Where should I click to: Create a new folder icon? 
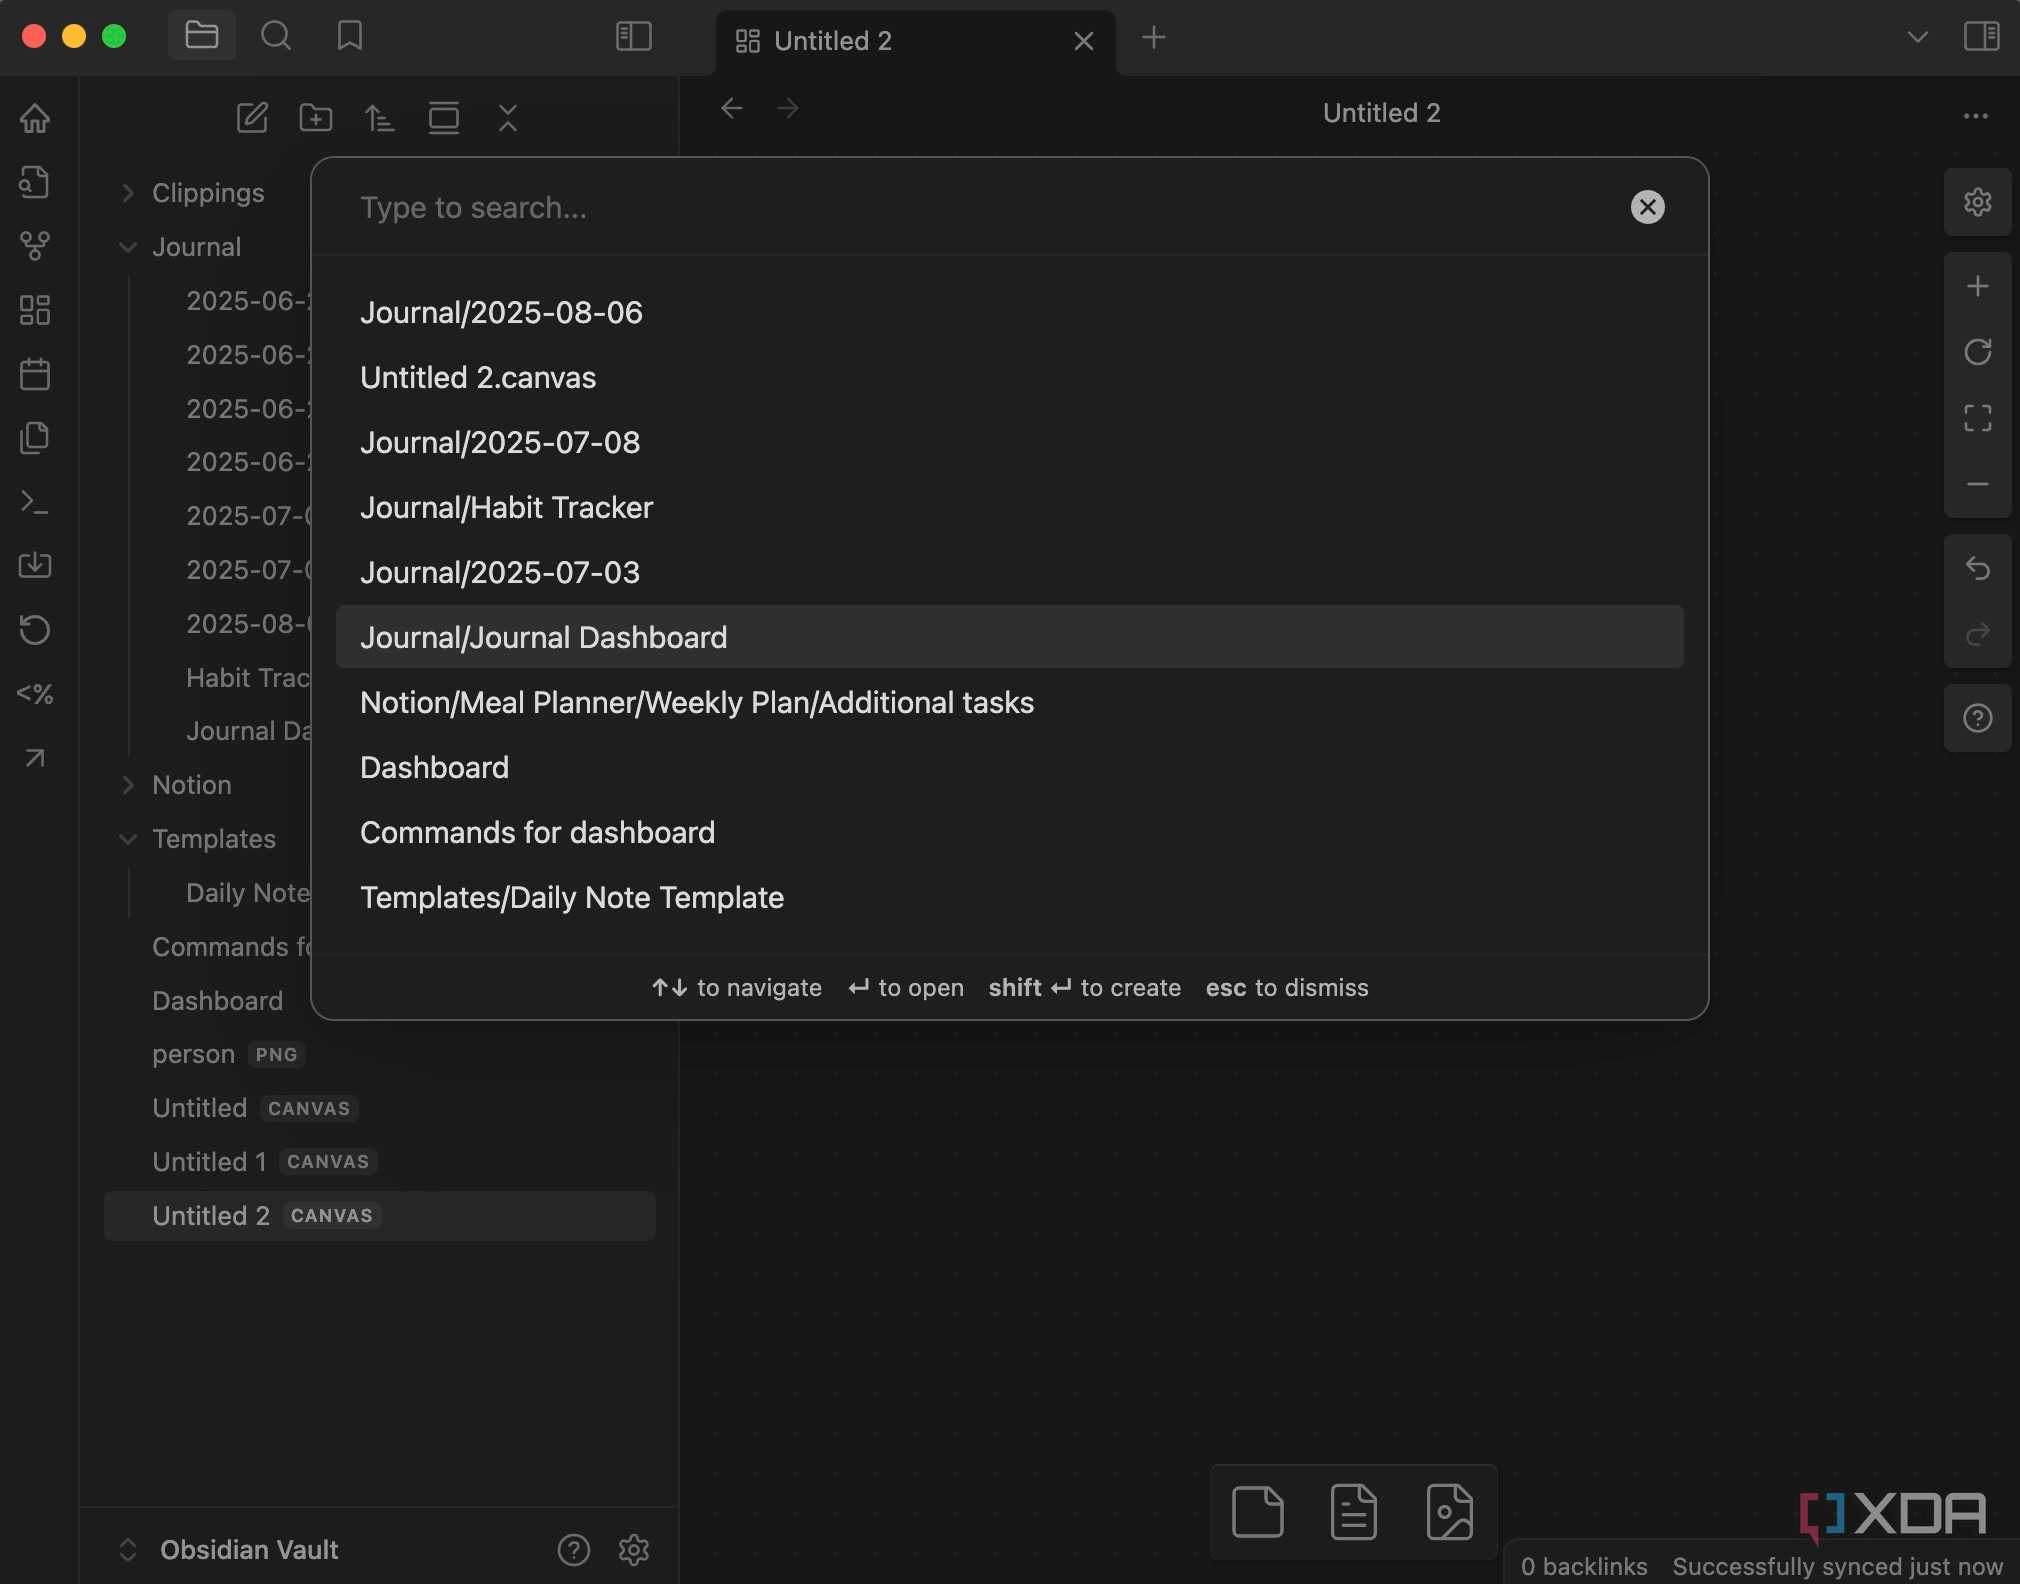[x=316, y=117]
